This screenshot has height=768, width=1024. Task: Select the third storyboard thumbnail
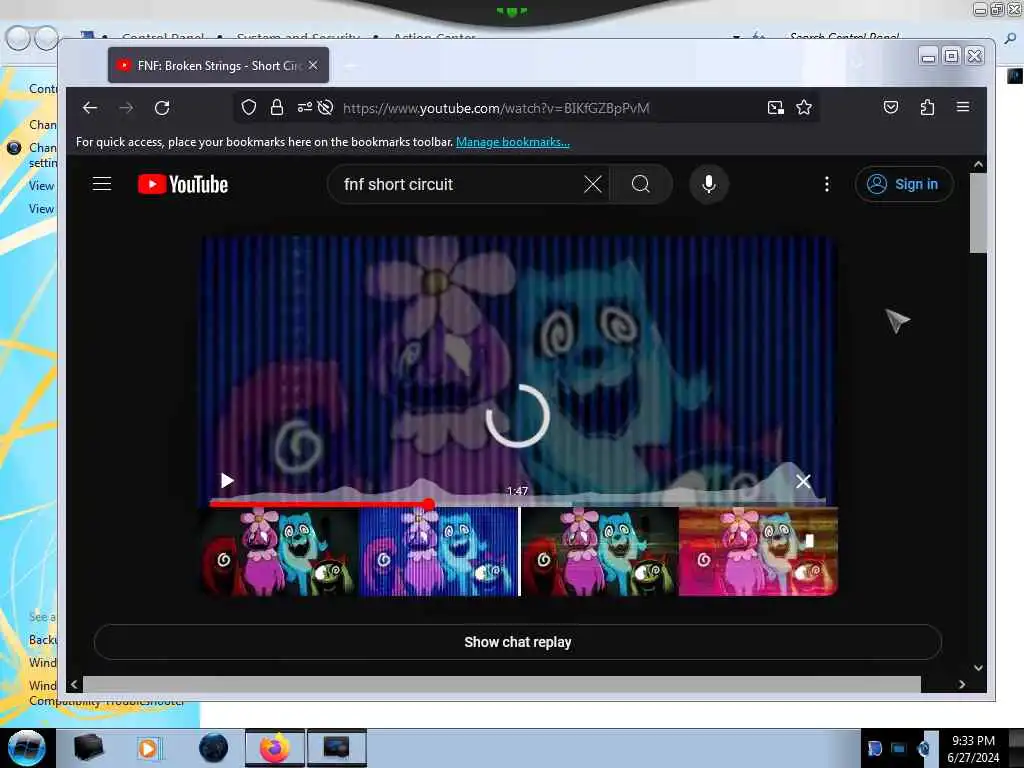pyautogui.click(x=599, y=552)
